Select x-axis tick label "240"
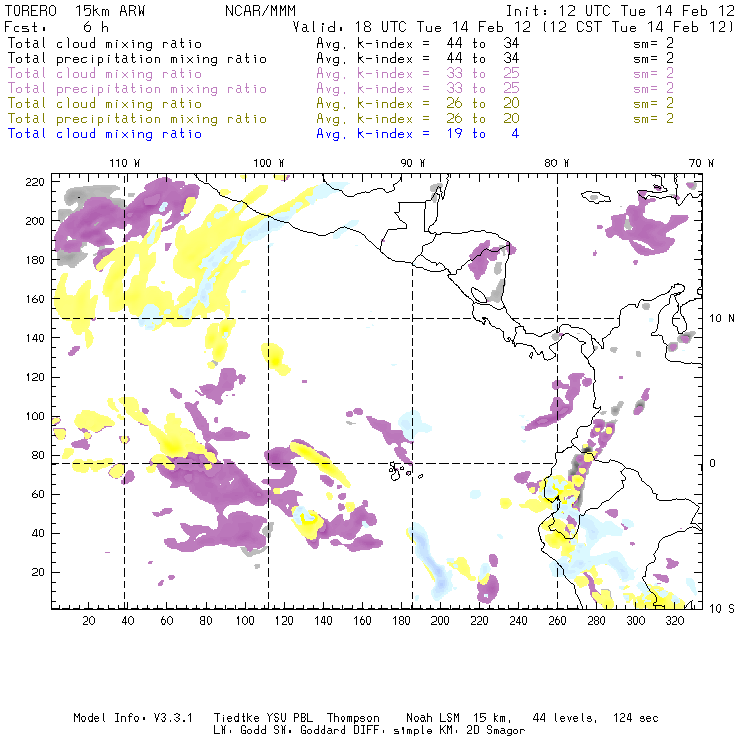The height and width of the screenshot is (740, 740). [518, 621]
